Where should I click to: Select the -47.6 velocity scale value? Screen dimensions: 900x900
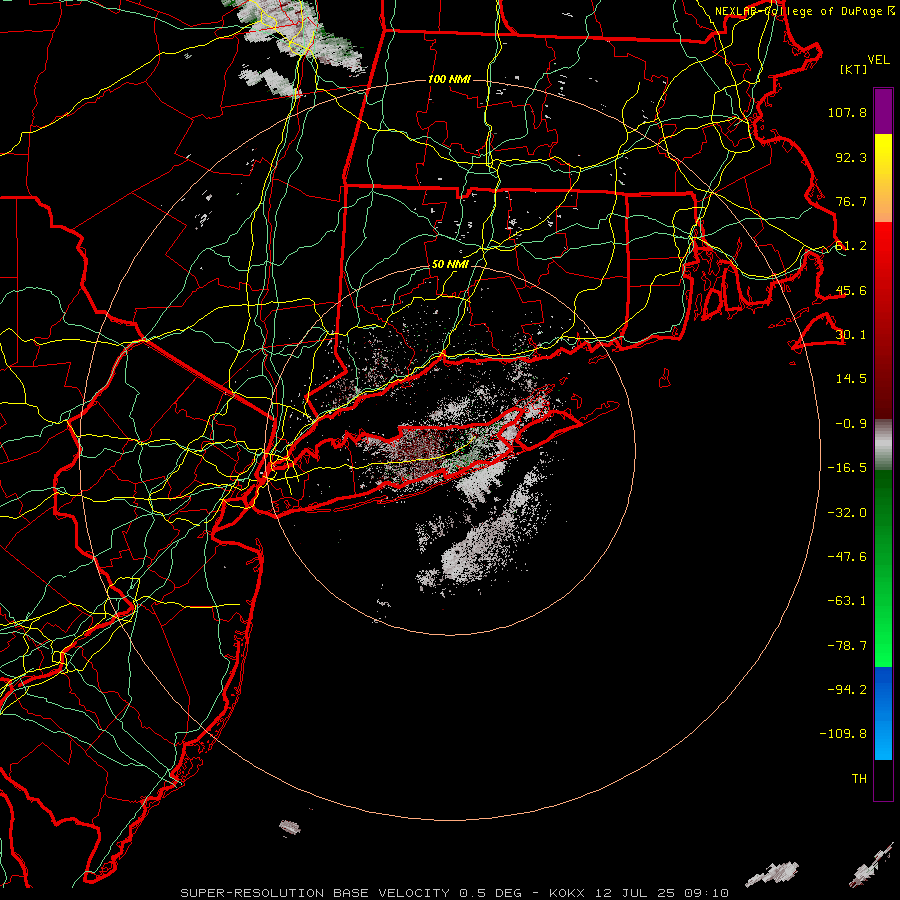pyautogui.click(x=847, y=557)
